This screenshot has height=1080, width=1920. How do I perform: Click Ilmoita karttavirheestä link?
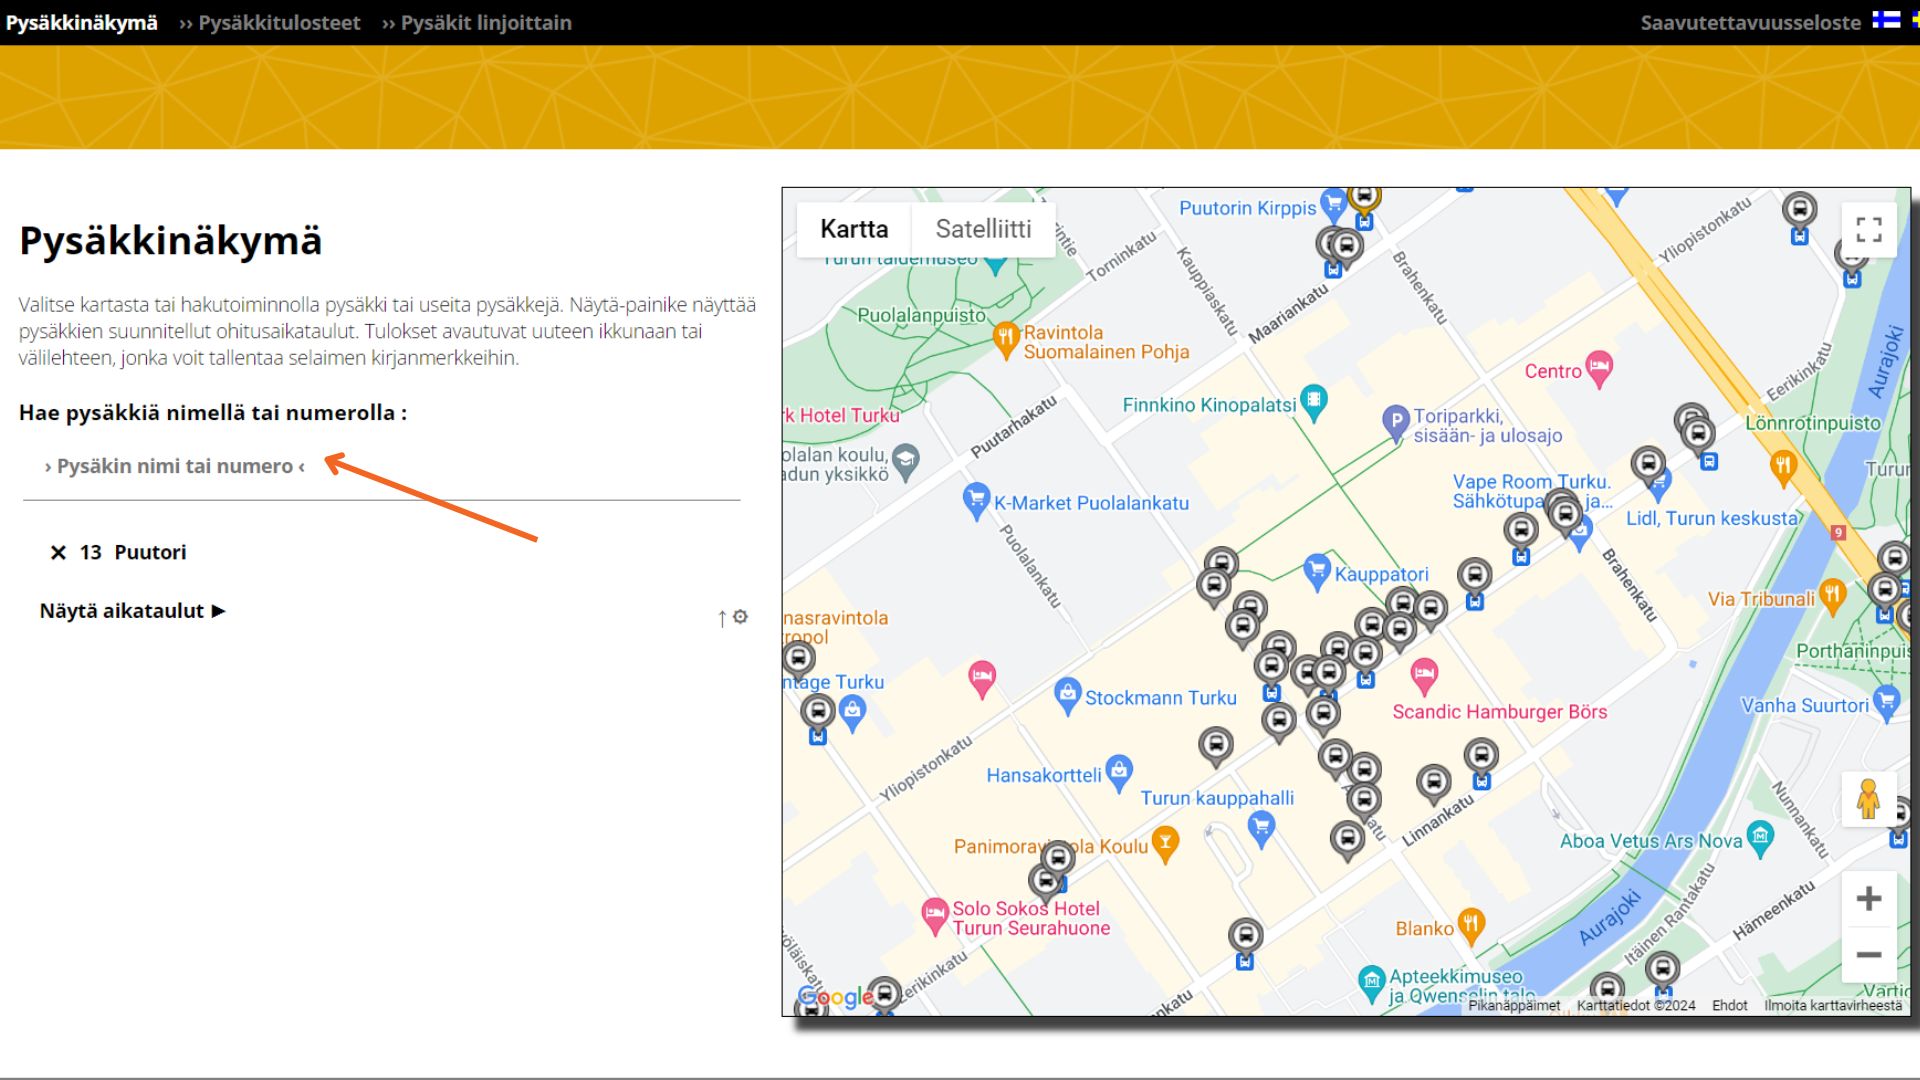1832,1005
